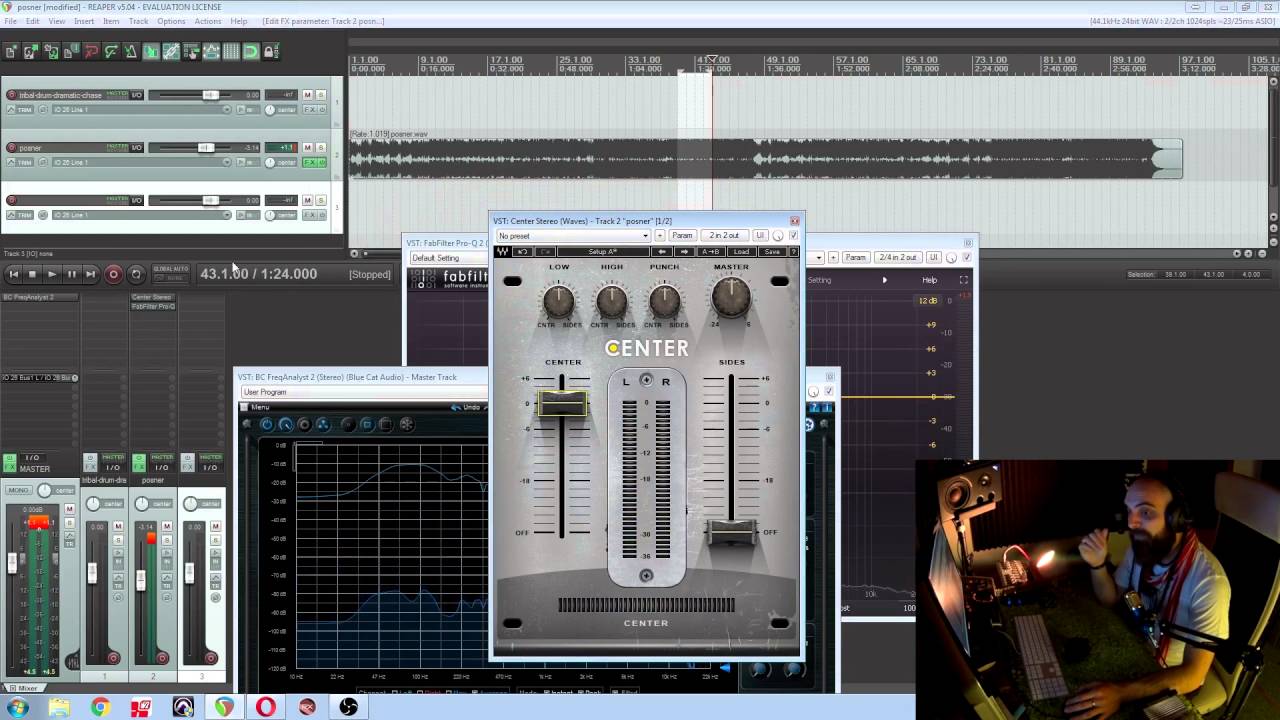1280x720 pixels.
Task: Open the No preset dropdown in Center plugin
Action: (573, 236)
